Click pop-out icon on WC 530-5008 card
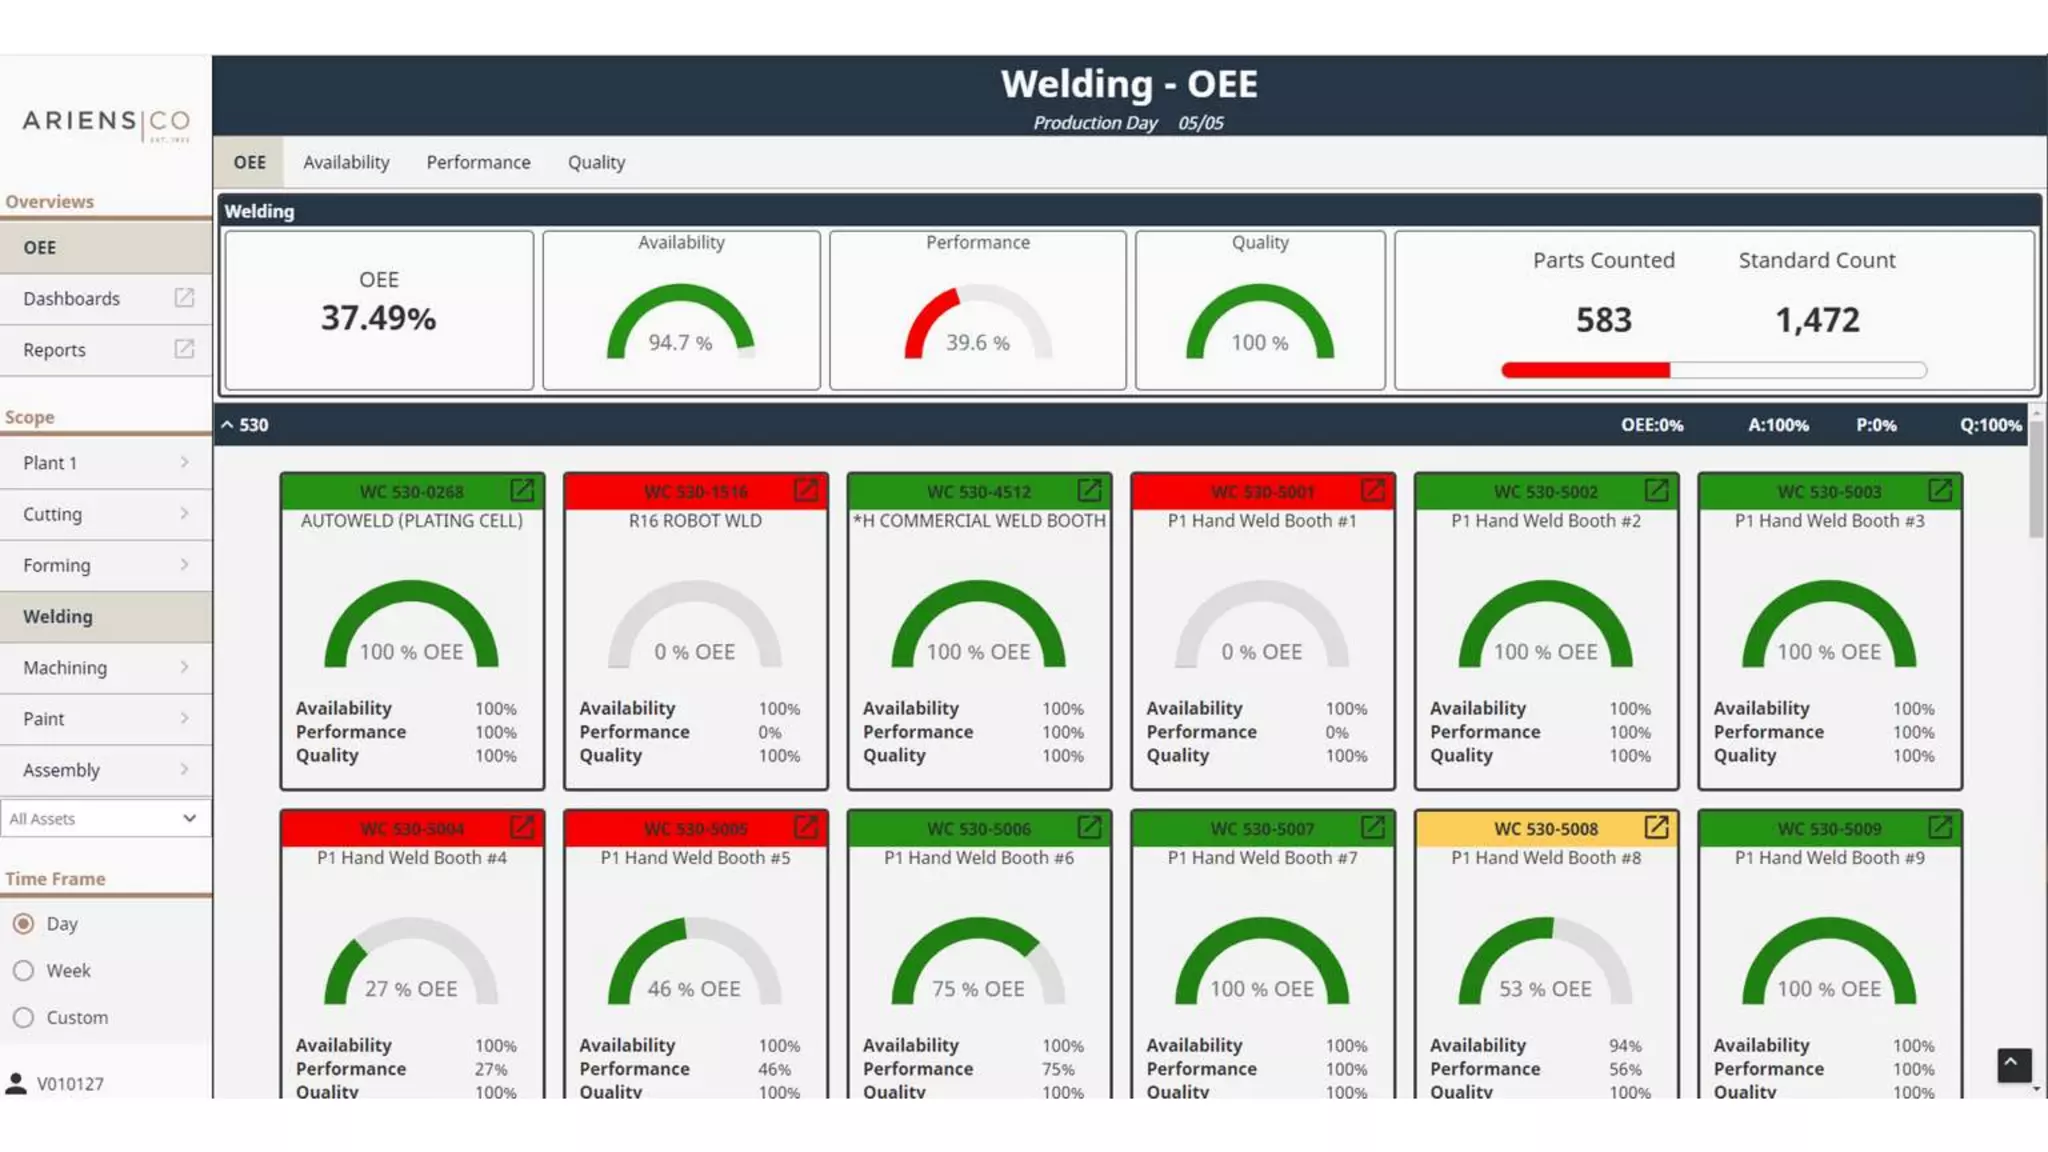Screen dimensions: 2048x1152 coord(1656,827)
